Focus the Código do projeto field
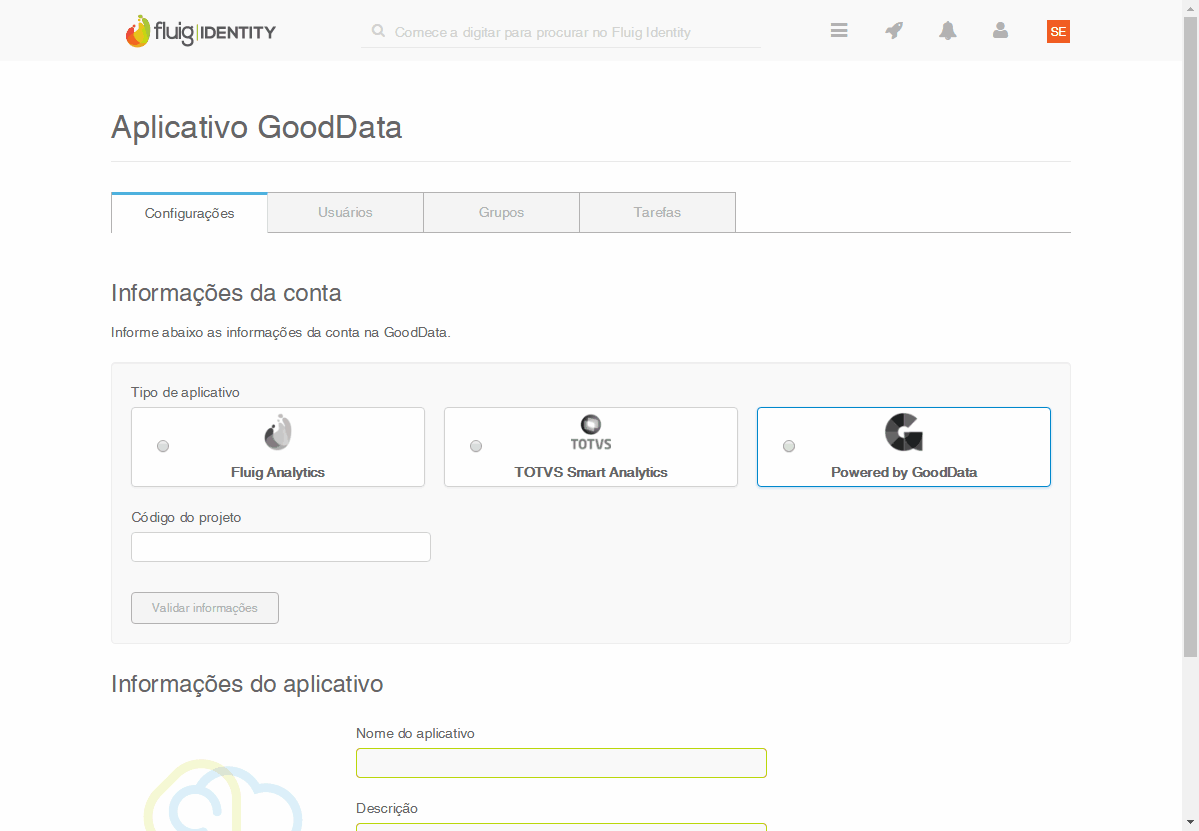Image resolution: width=1199 pixels, height=831 pixels. 281,547
